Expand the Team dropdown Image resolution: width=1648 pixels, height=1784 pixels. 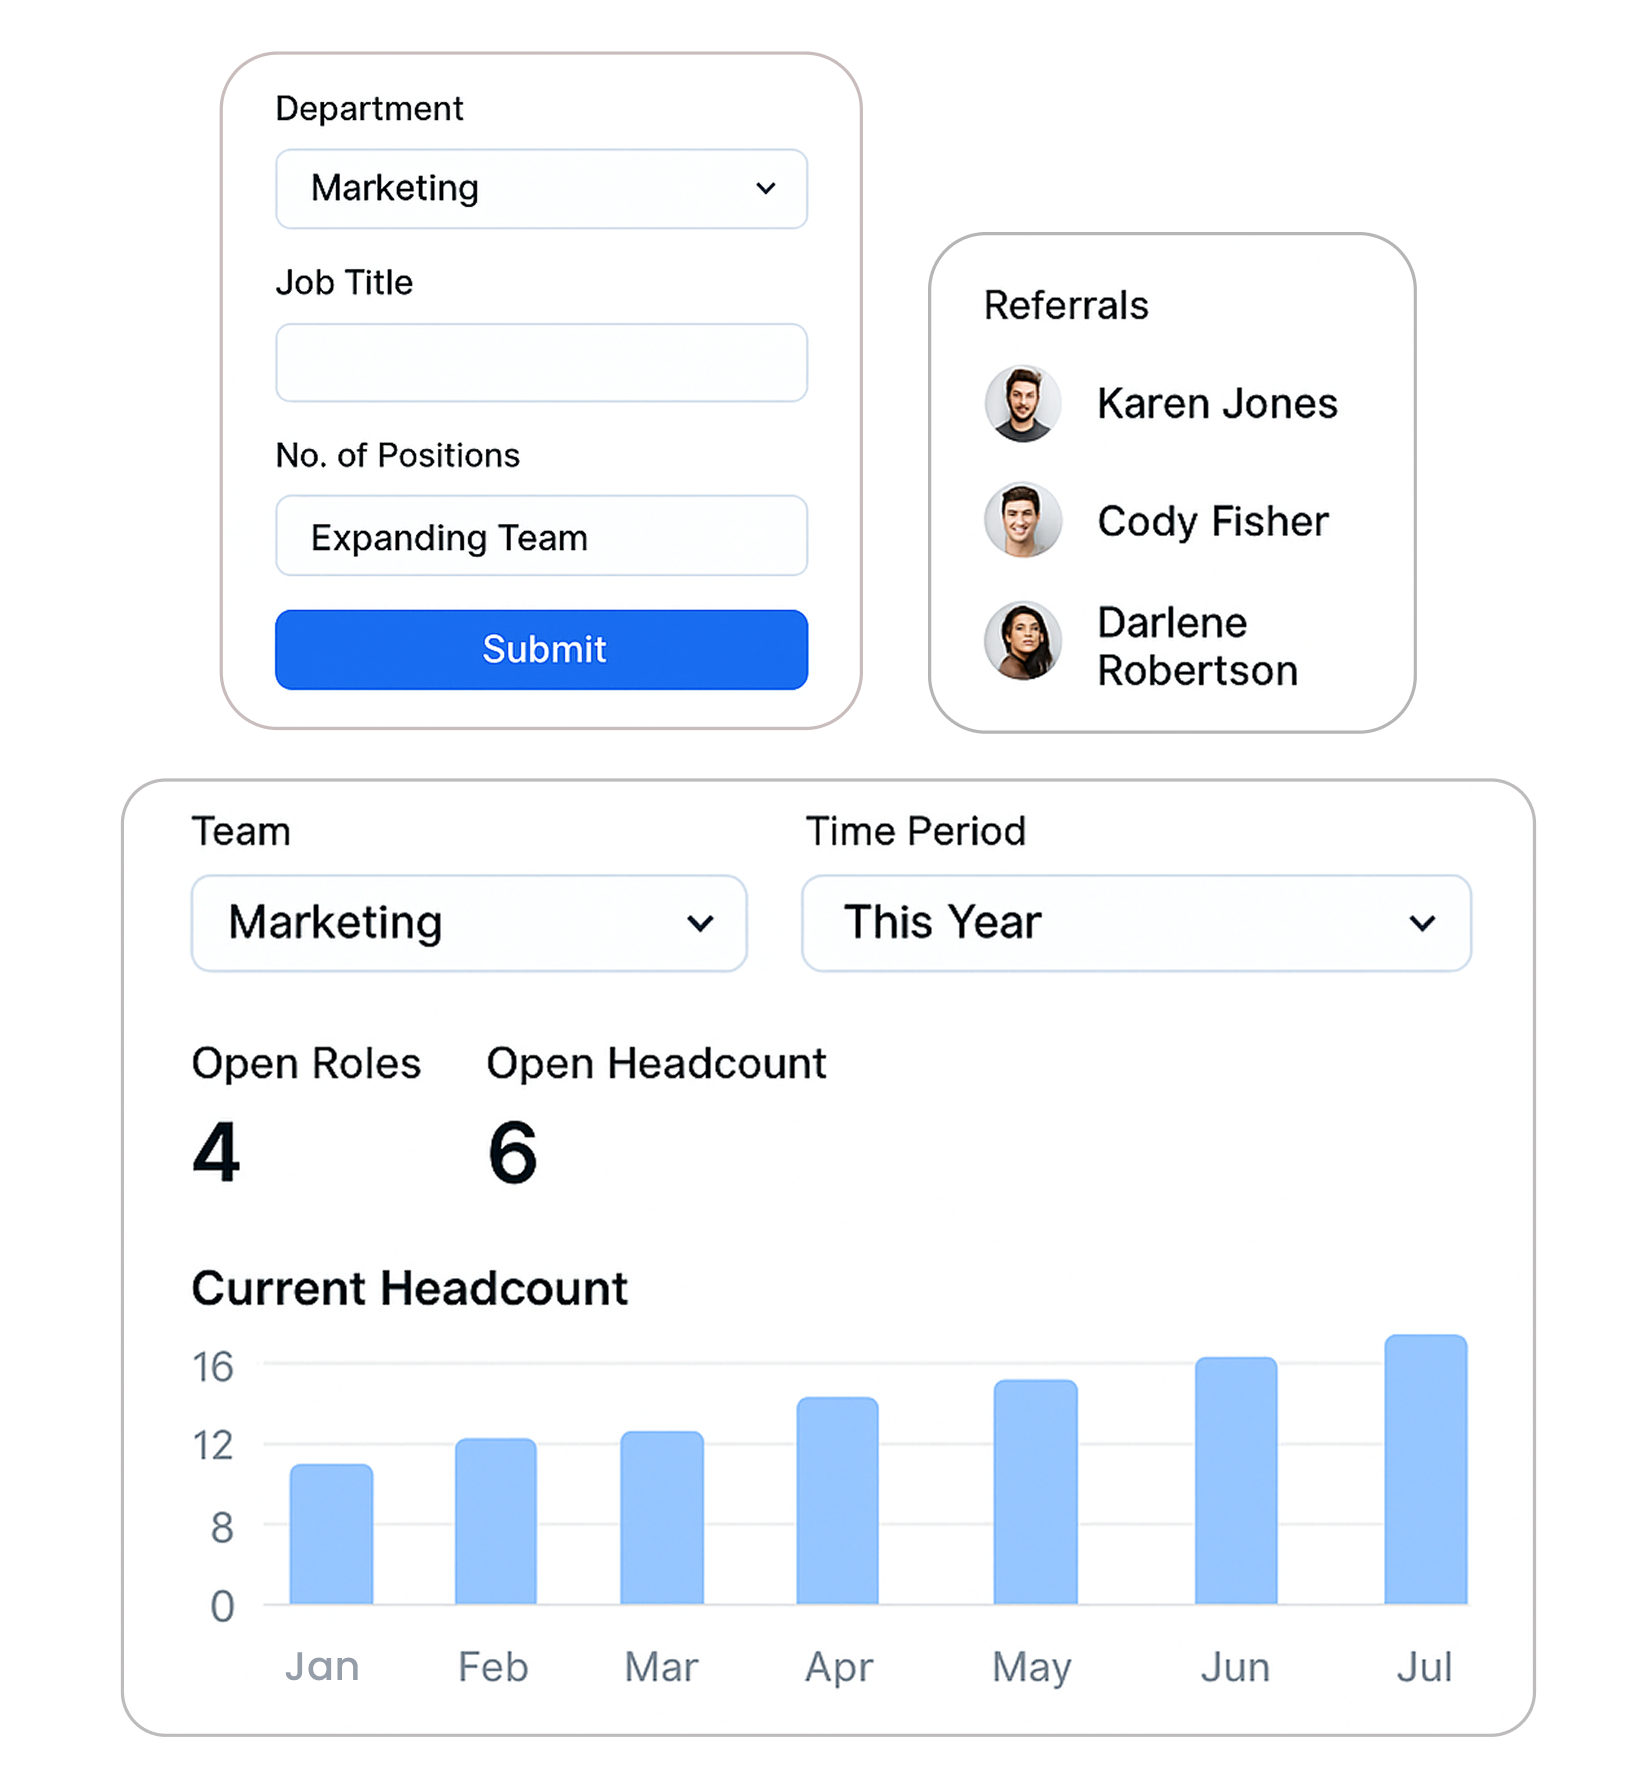tap(469, 923)
